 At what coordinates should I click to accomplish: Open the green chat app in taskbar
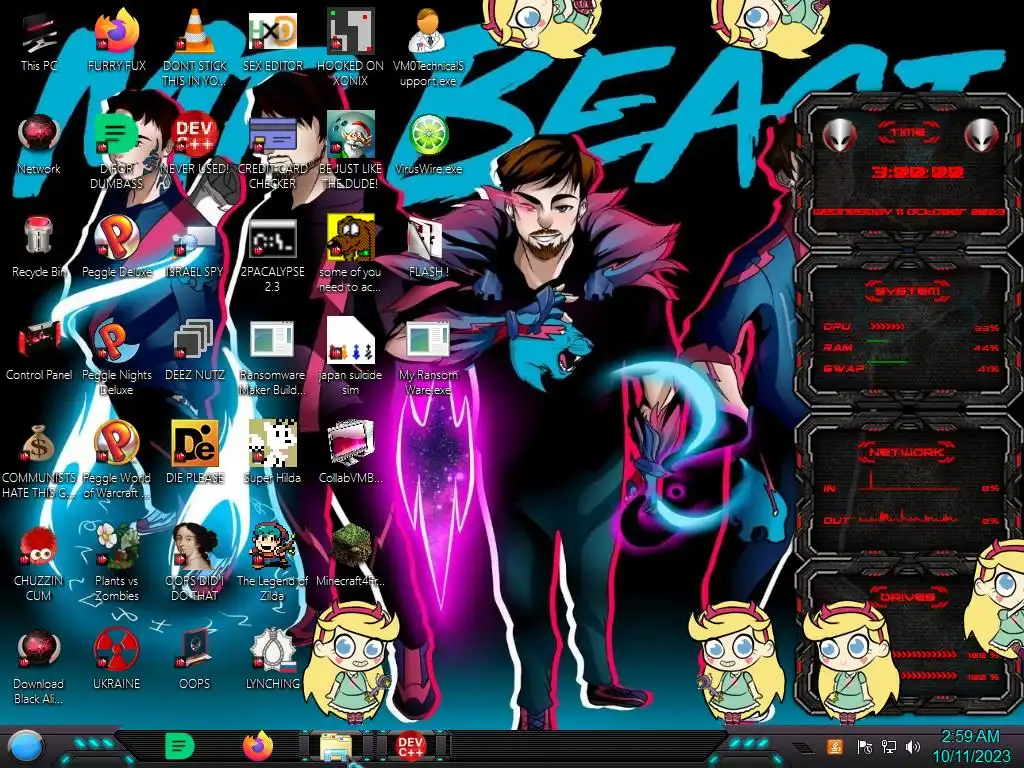[x=179, y=746]
